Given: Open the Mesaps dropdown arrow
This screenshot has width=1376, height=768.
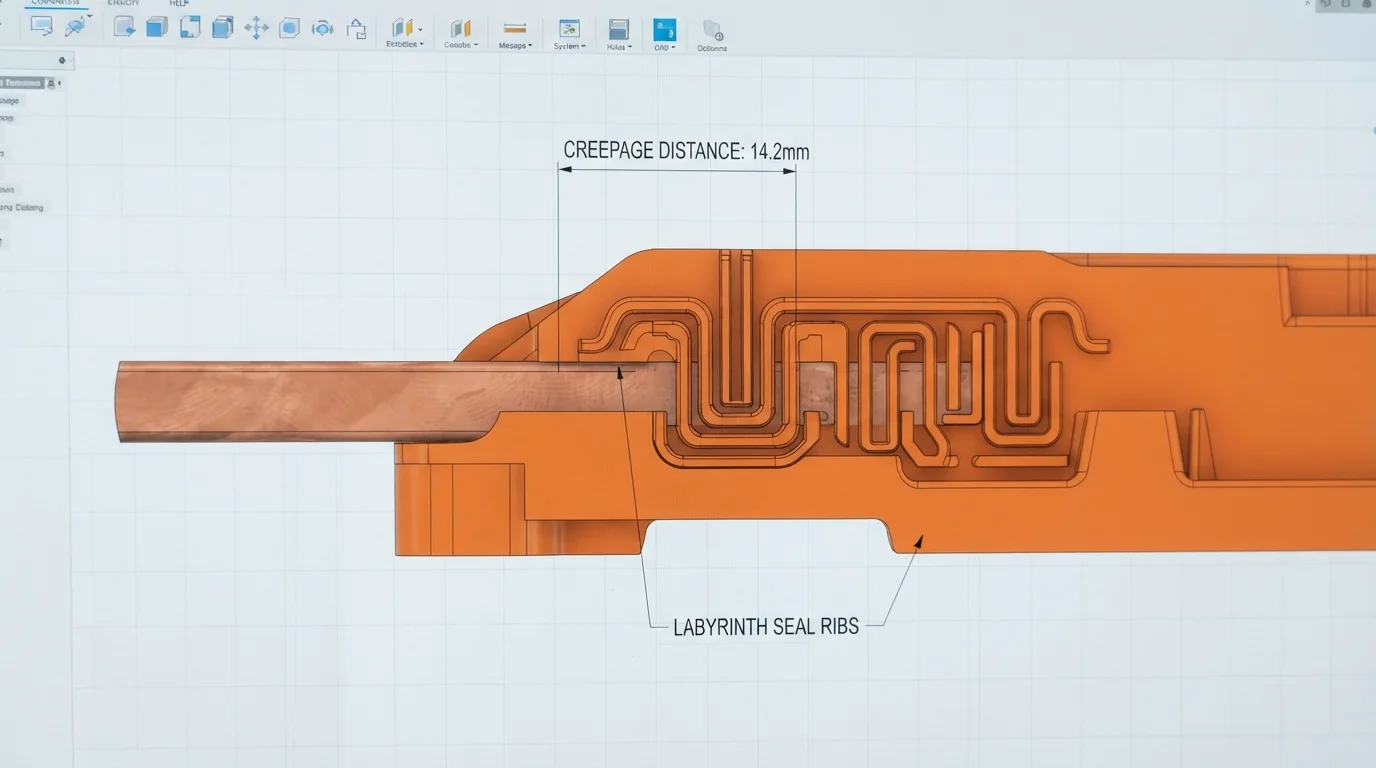Looking at the screenshot, I should (x=529, y=46).
